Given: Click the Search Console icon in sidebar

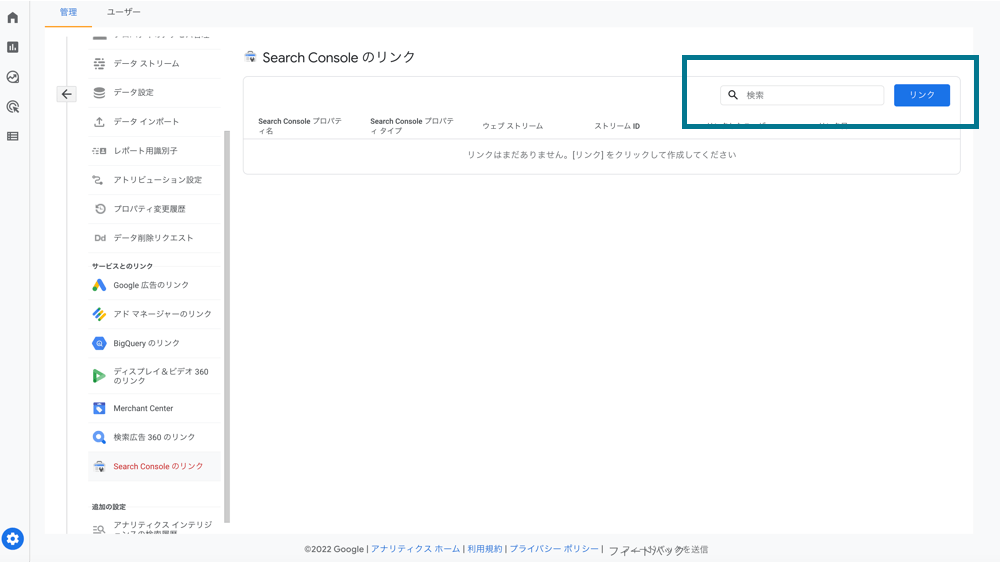Looking at the screenshot, I should click(99, 466).
